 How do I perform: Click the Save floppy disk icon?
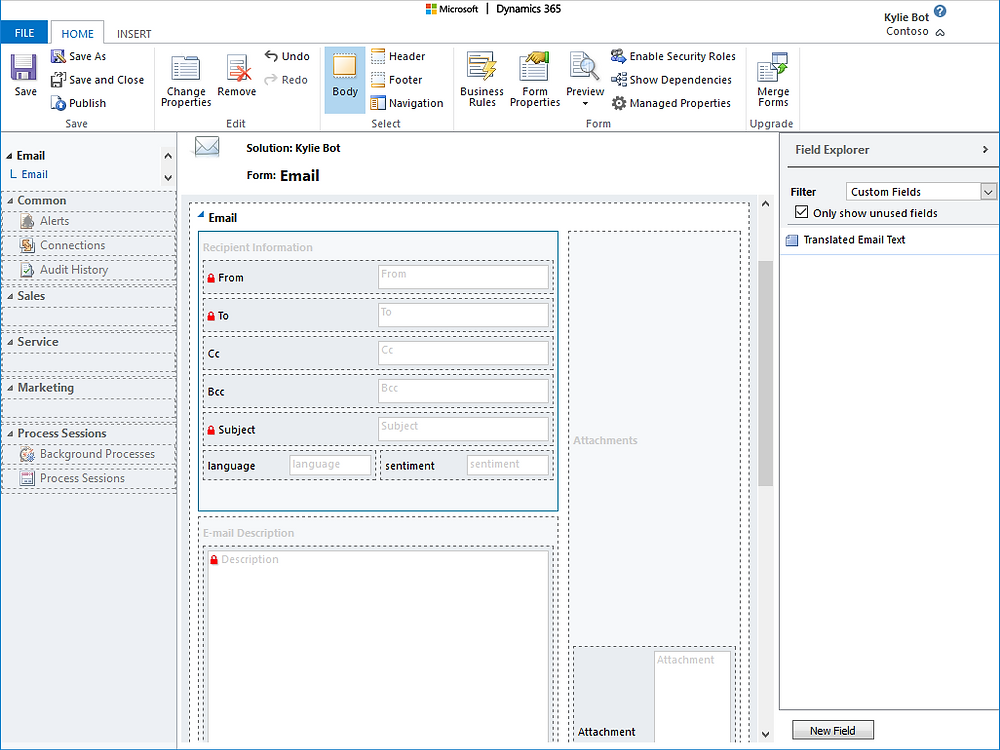tap(24, 68)
